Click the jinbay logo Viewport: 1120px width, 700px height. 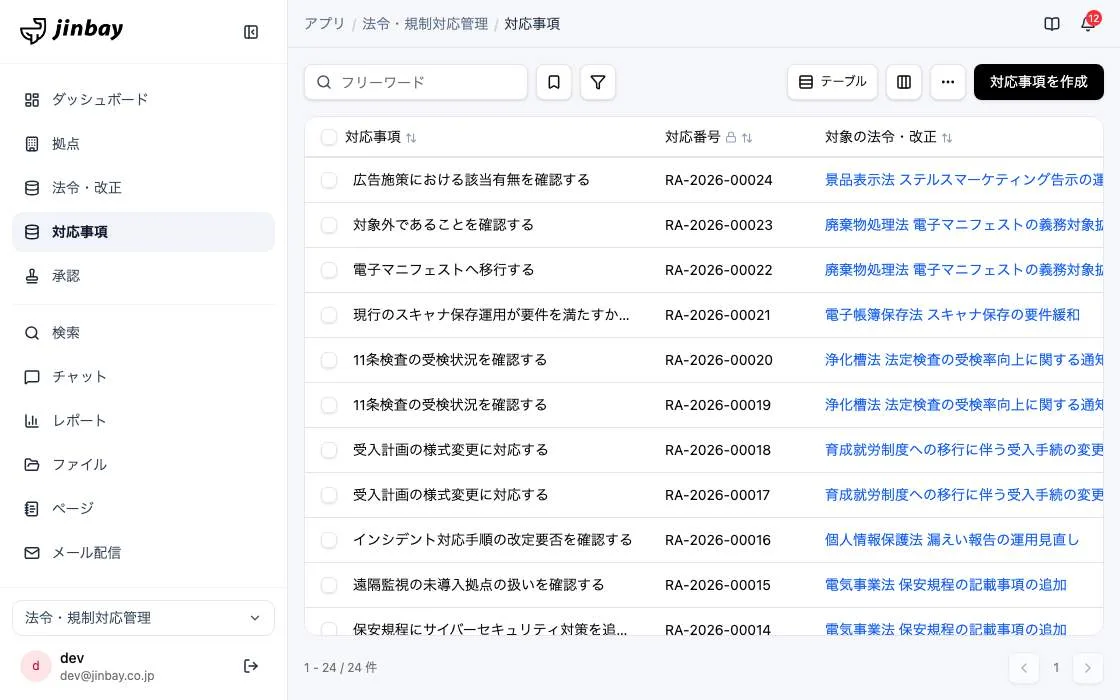(71, 30)
